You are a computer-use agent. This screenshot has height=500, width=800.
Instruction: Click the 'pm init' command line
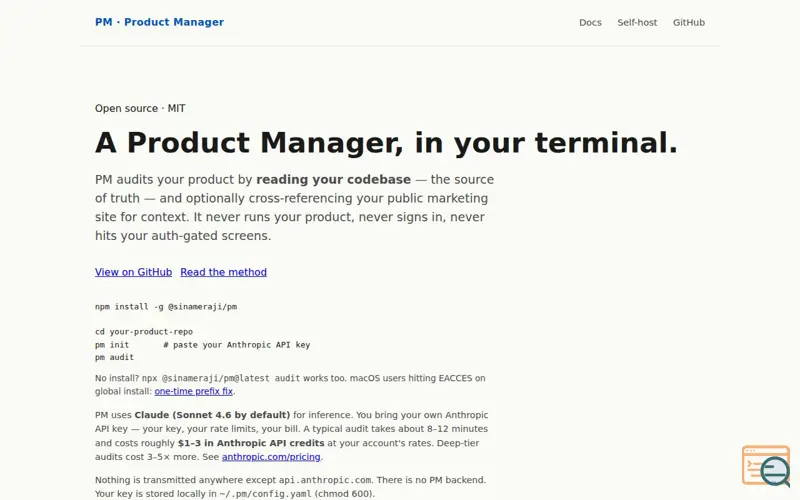click(x=203, y=345)
